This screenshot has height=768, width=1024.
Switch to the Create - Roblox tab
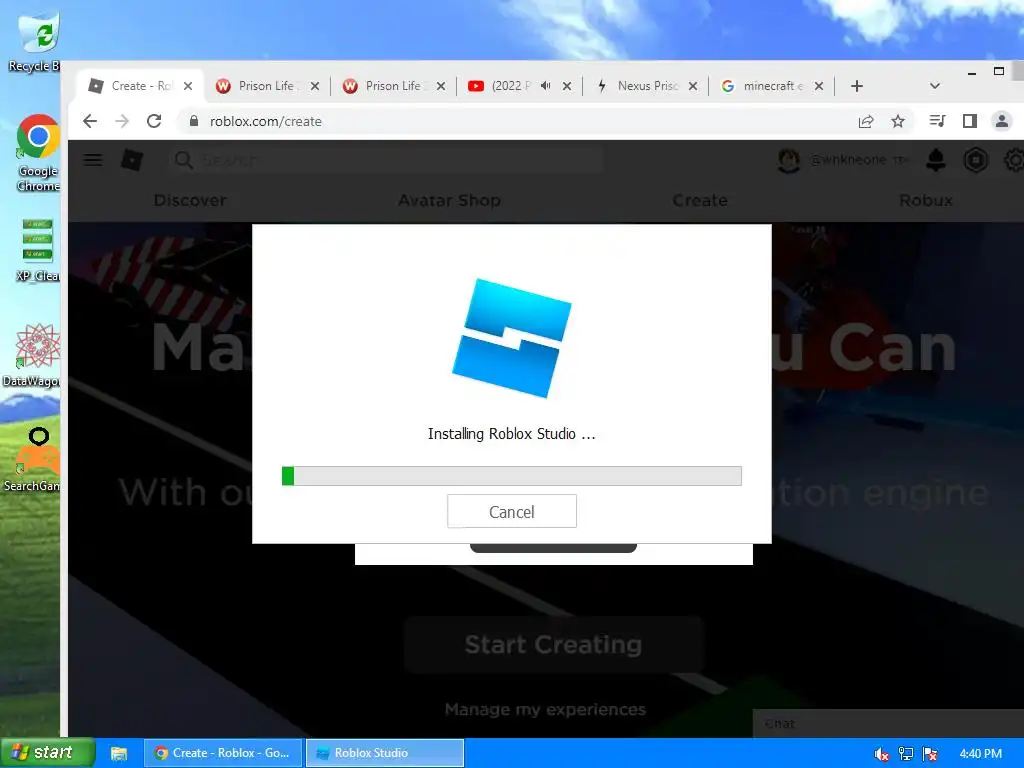(x=140, y=86)
